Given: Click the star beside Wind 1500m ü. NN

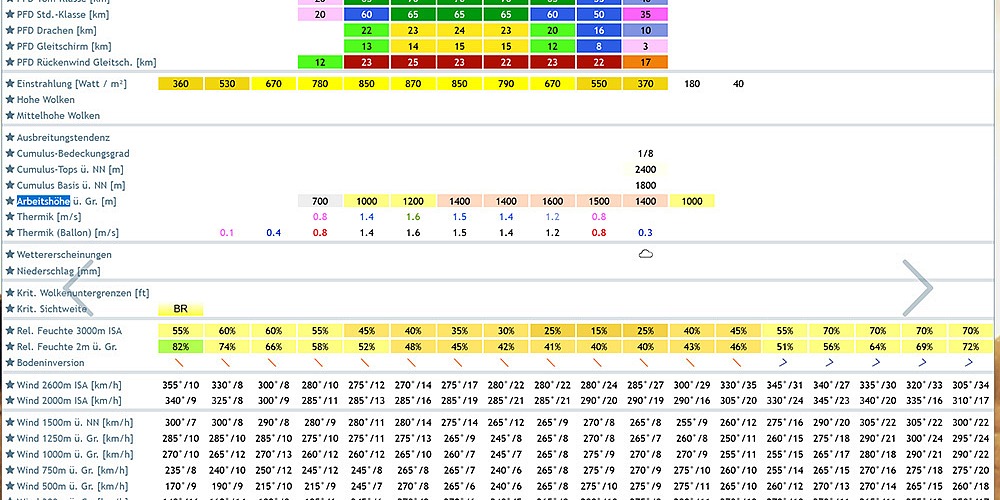Looking at the screenshot, I should click(10, 423).
